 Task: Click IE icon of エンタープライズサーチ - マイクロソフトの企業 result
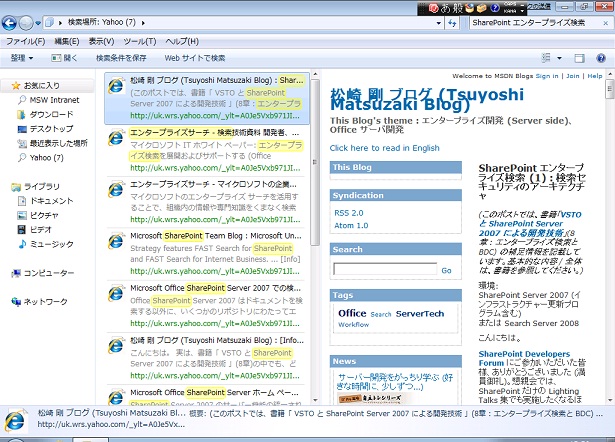pos(116,189)
